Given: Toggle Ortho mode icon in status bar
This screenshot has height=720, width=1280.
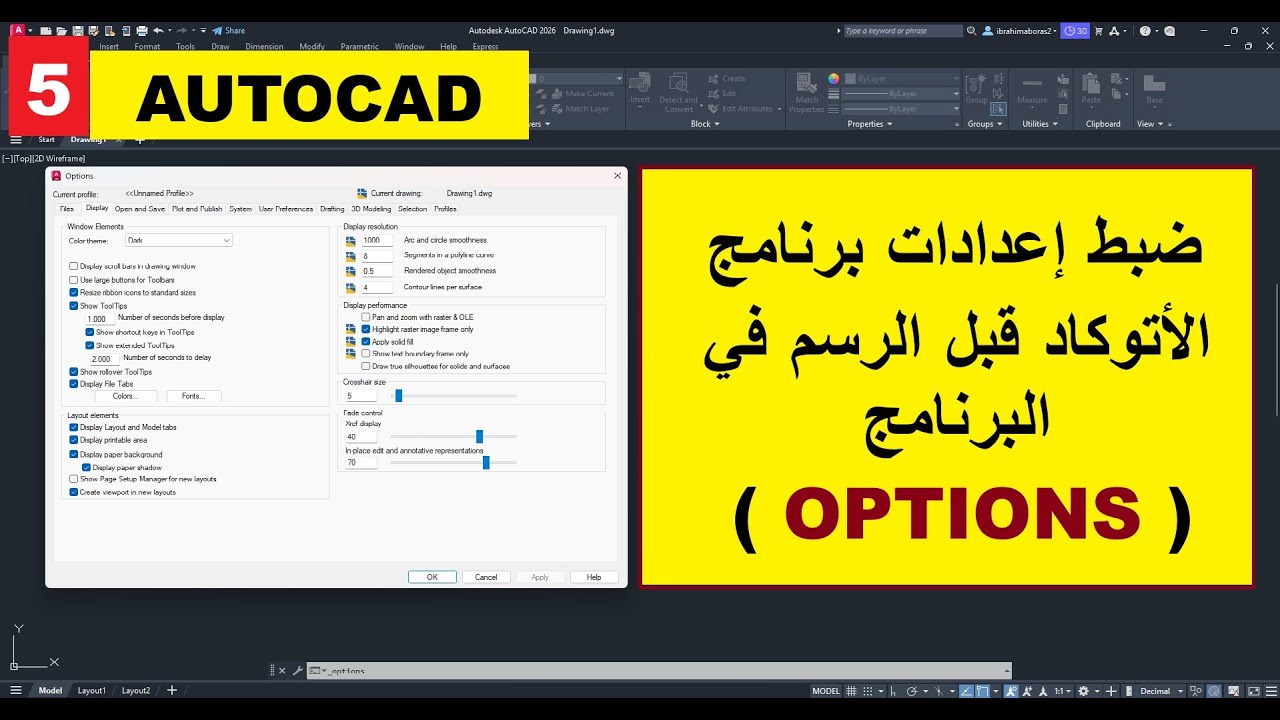Looking at the screenshot, I should pyautogui.click(x=893, y=691).
